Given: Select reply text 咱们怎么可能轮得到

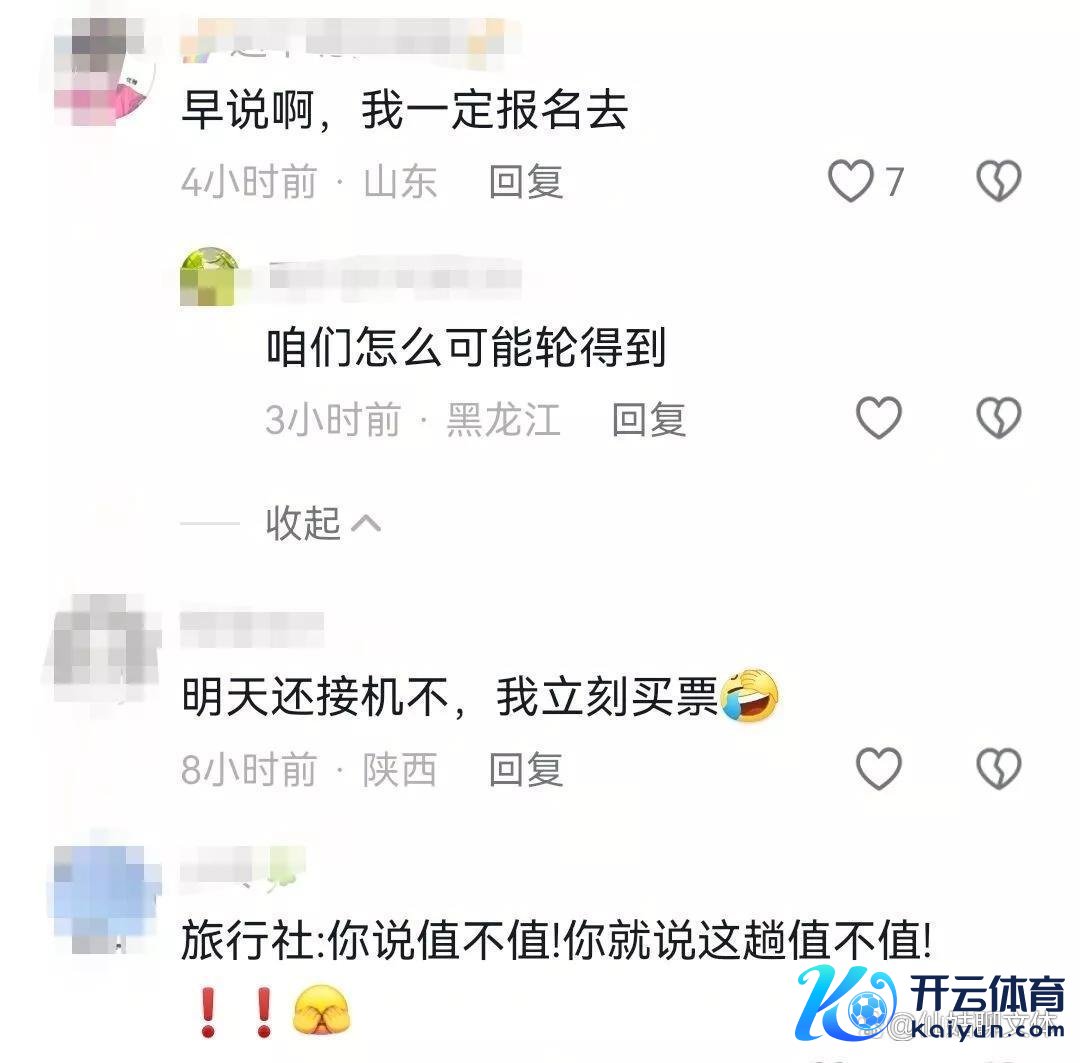Looking at the screenshot, I should pyautogui.click(x=466, y=347).
